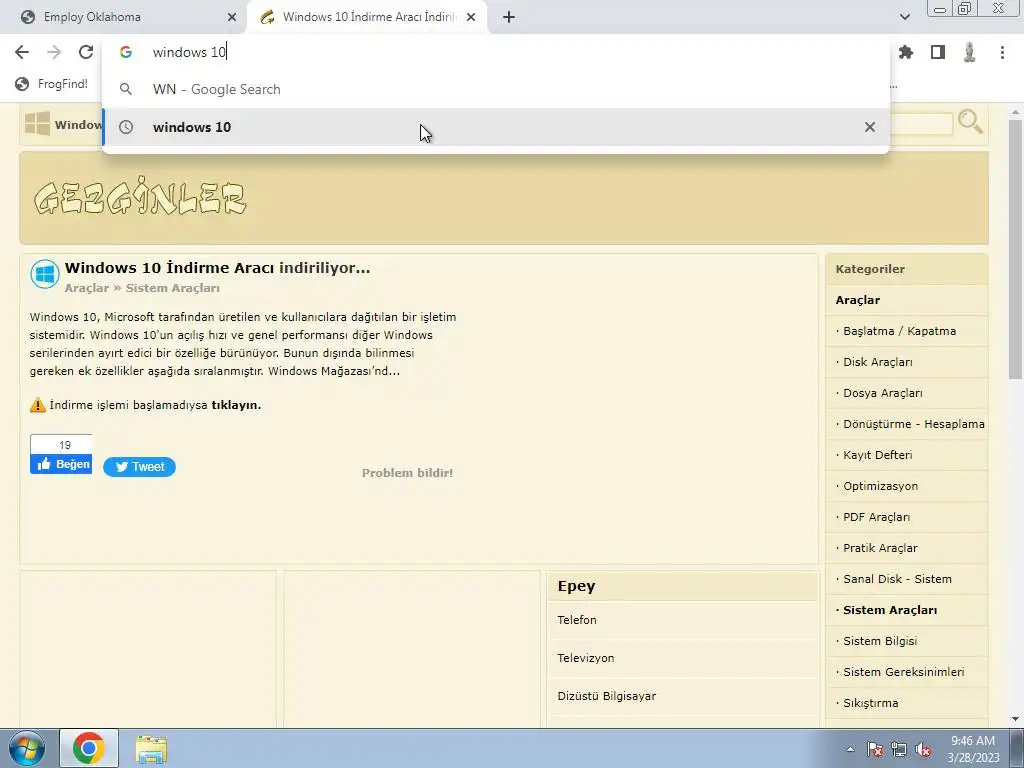Click the network tray icon
The image size is (1024, 768).
click(x=899, y=749)
